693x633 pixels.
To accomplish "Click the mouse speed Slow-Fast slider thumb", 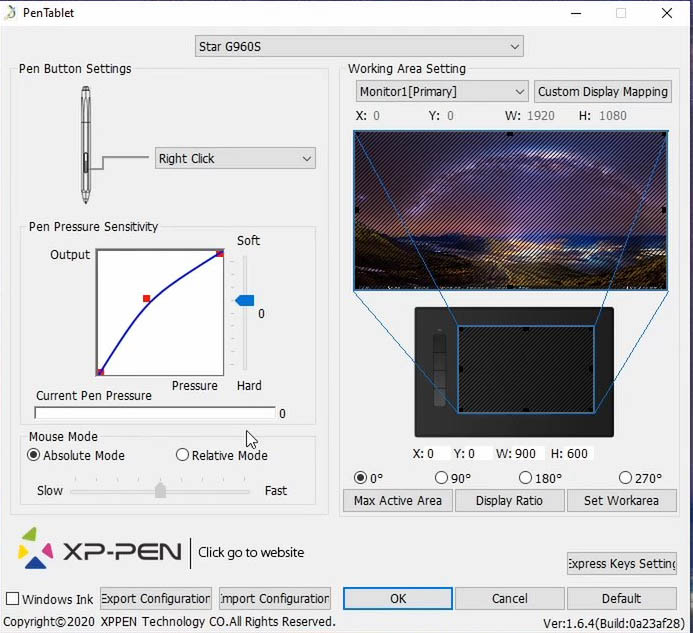I will [x=160, y=490].
